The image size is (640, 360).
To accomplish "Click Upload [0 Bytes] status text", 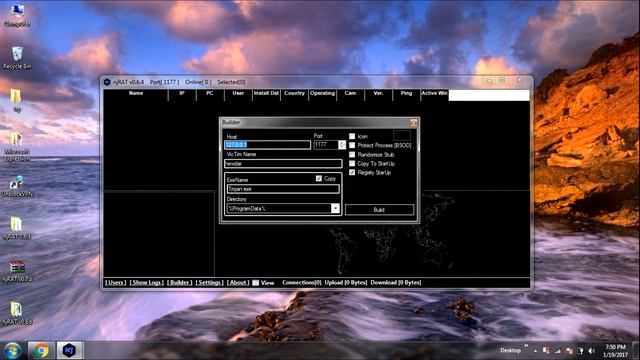I will 346,282.
